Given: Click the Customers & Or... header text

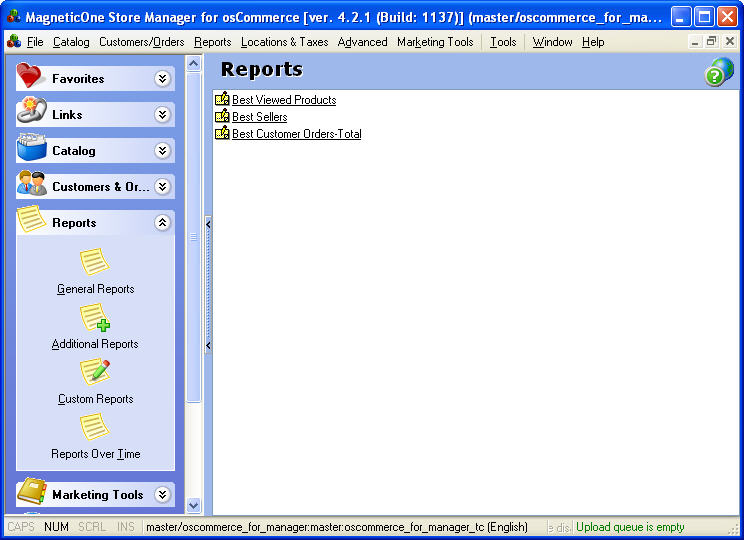Looking at the screenshot, I should click(101, 187).
